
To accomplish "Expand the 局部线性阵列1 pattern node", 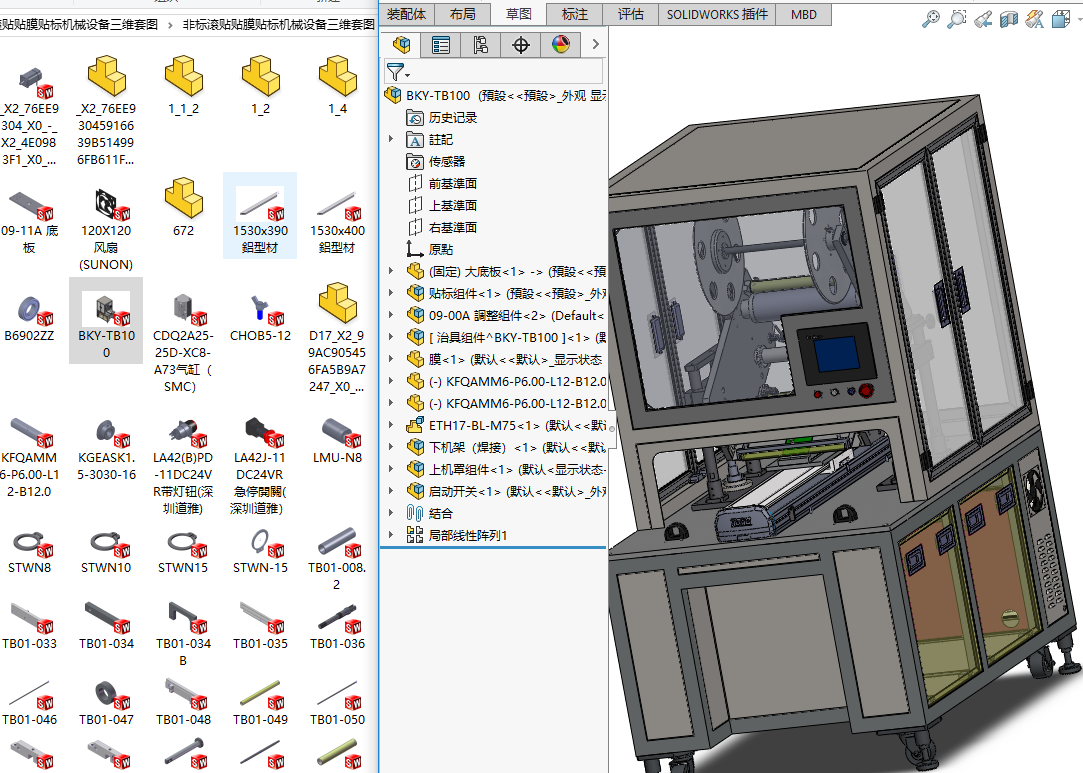I will tap(391, 535).
